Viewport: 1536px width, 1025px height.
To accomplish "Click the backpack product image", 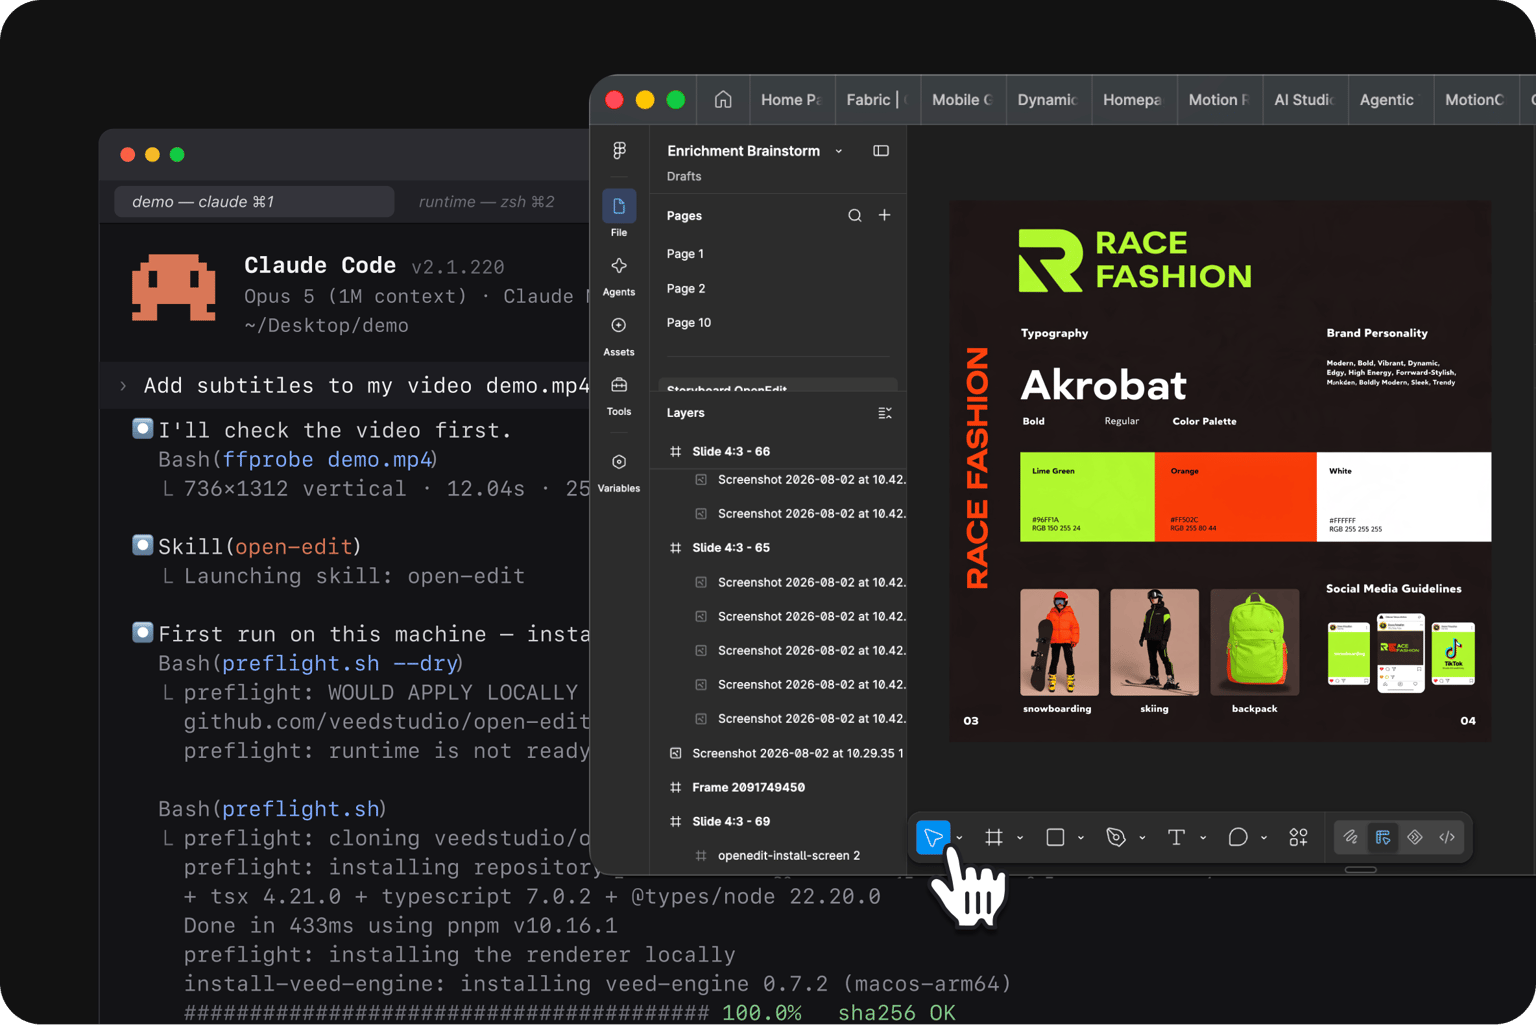I will (x=1255, y=642).
